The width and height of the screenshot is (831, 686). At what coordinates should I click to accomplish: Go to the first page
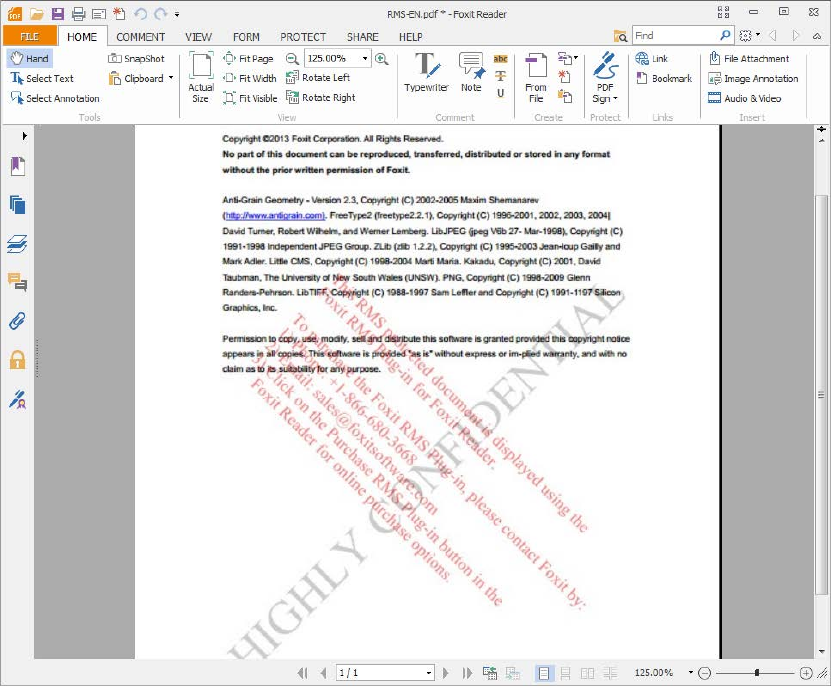coord(303,673)
